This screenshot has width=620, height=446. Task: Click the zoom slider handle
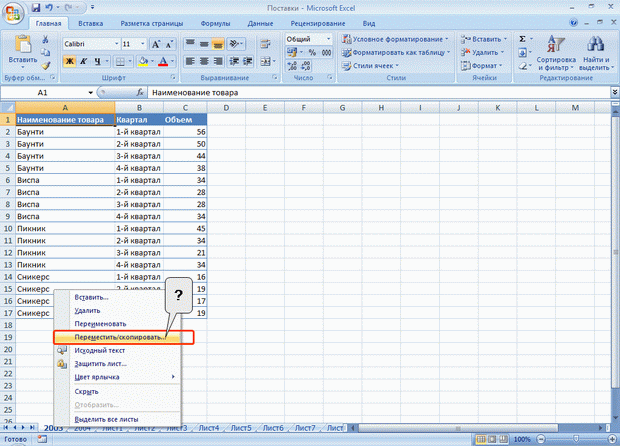point(576,439)
